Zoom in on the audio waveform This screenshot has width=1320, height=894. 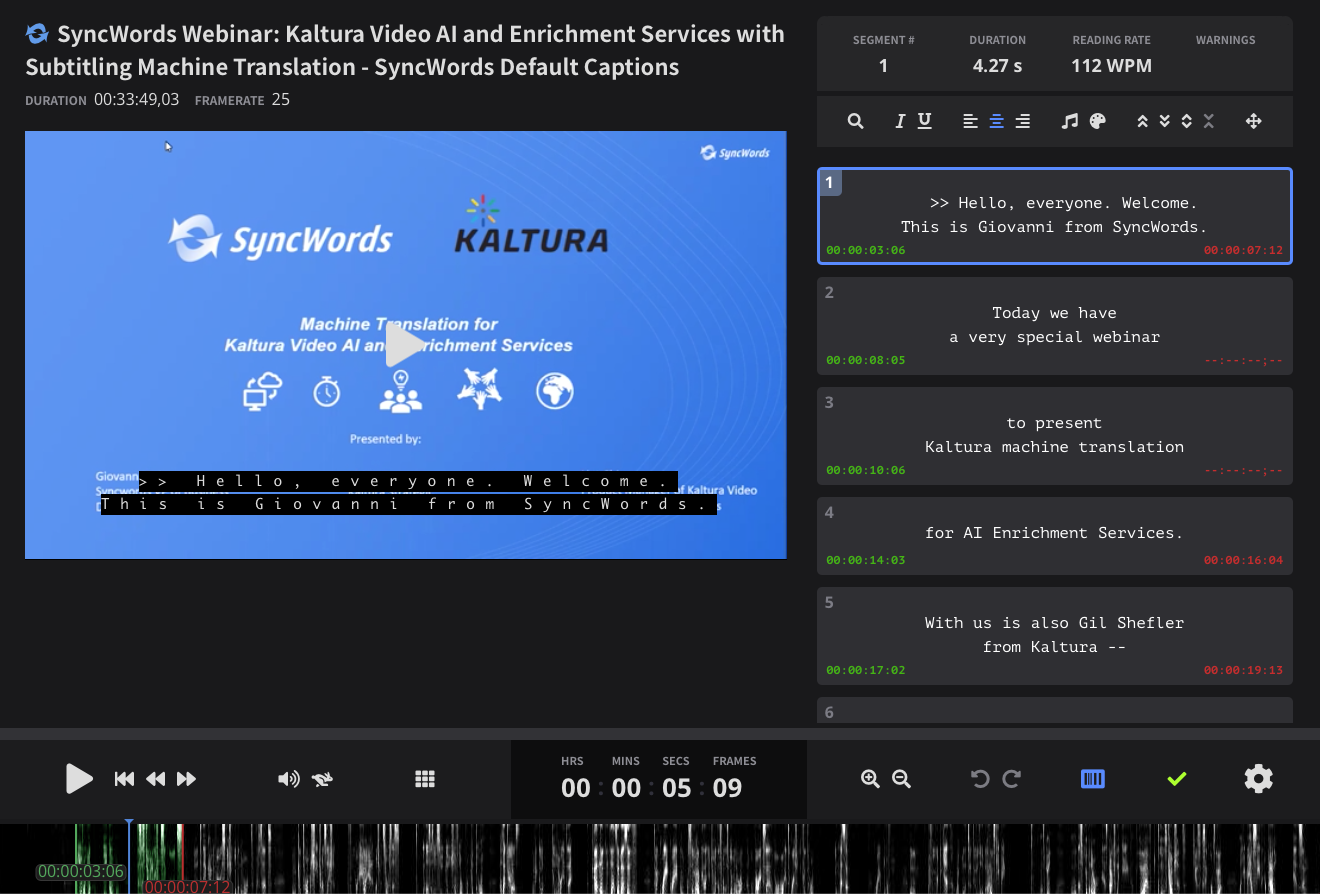point(869,778)
